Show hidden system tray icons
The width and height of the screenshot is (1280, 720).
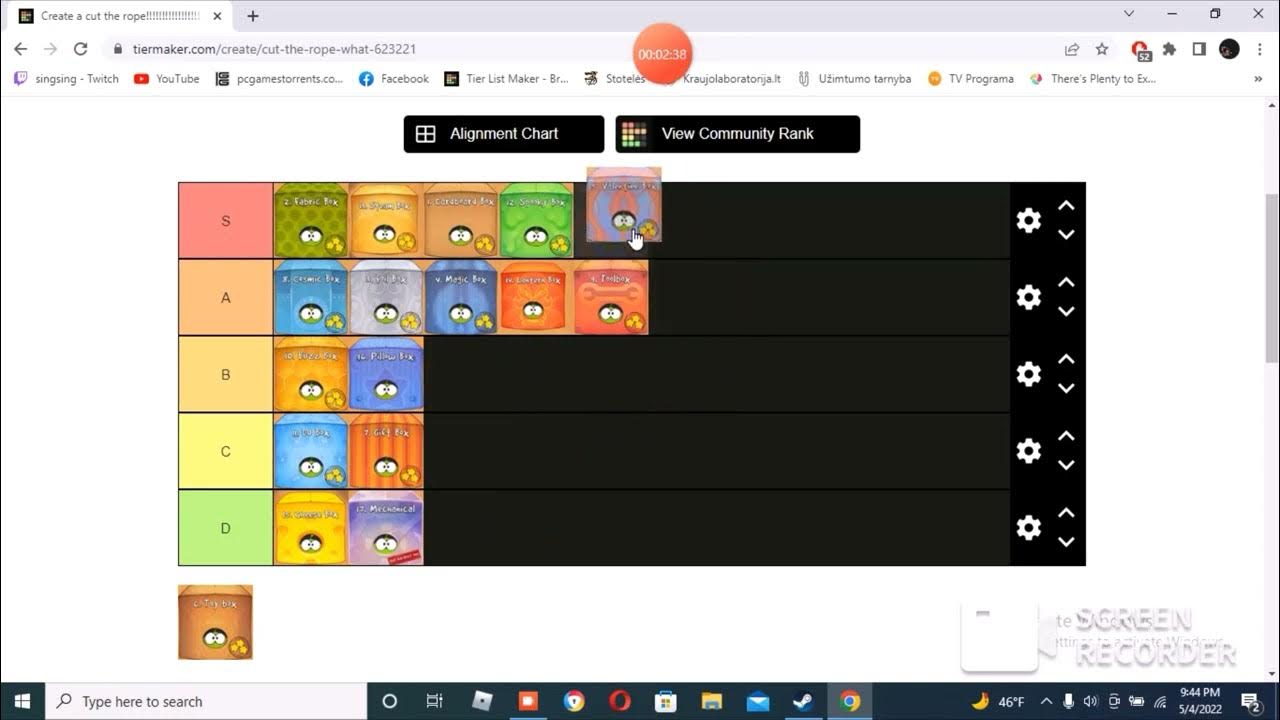tap(1046, 701)
